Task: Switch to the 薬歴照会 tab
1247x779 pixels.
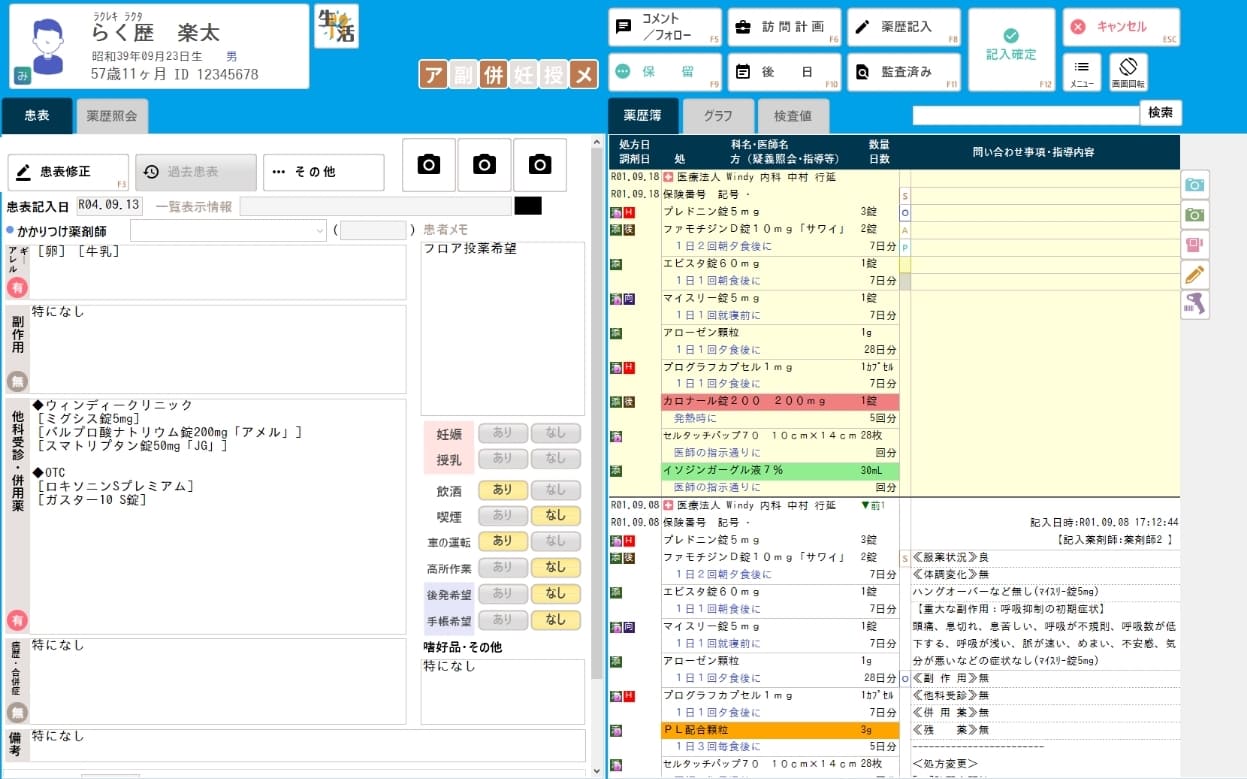Action: coord(112,116)
